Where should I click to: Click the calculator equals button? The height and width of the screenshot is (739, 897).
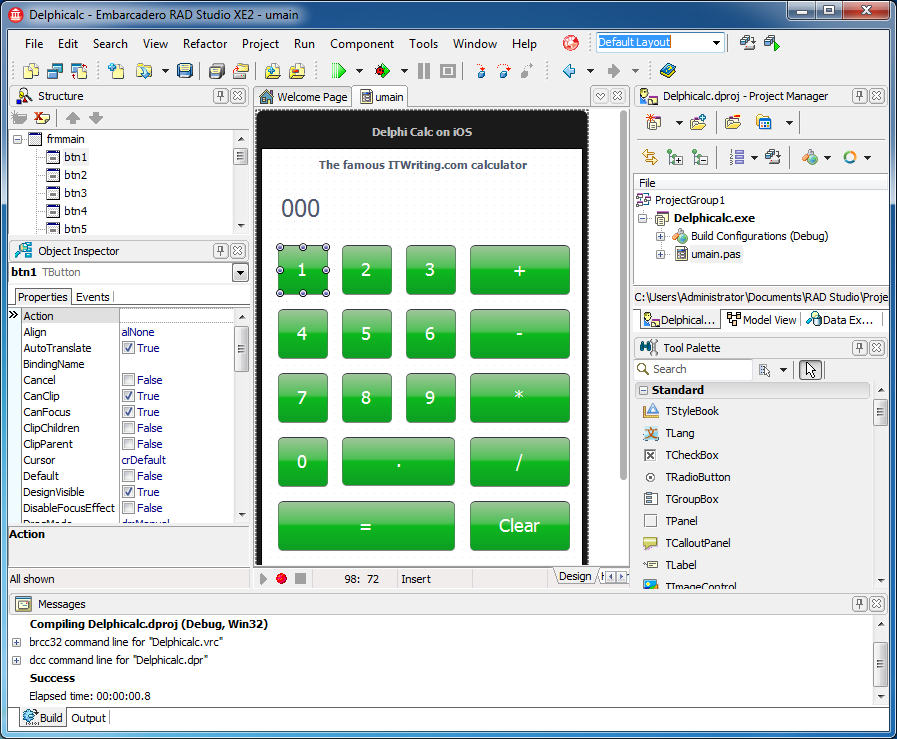tap(366, 526)
